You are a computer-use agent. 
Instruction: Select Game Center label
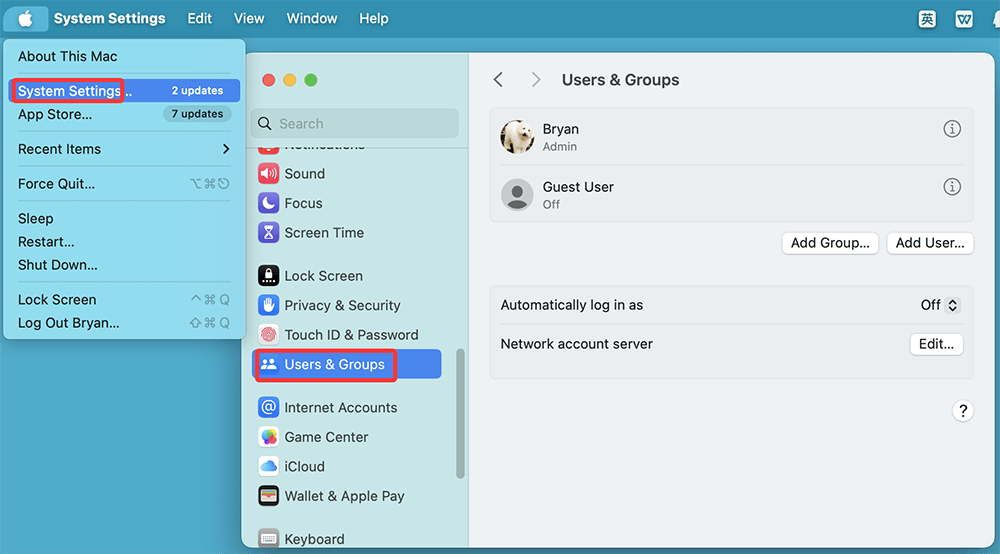[x=327, y=437]
